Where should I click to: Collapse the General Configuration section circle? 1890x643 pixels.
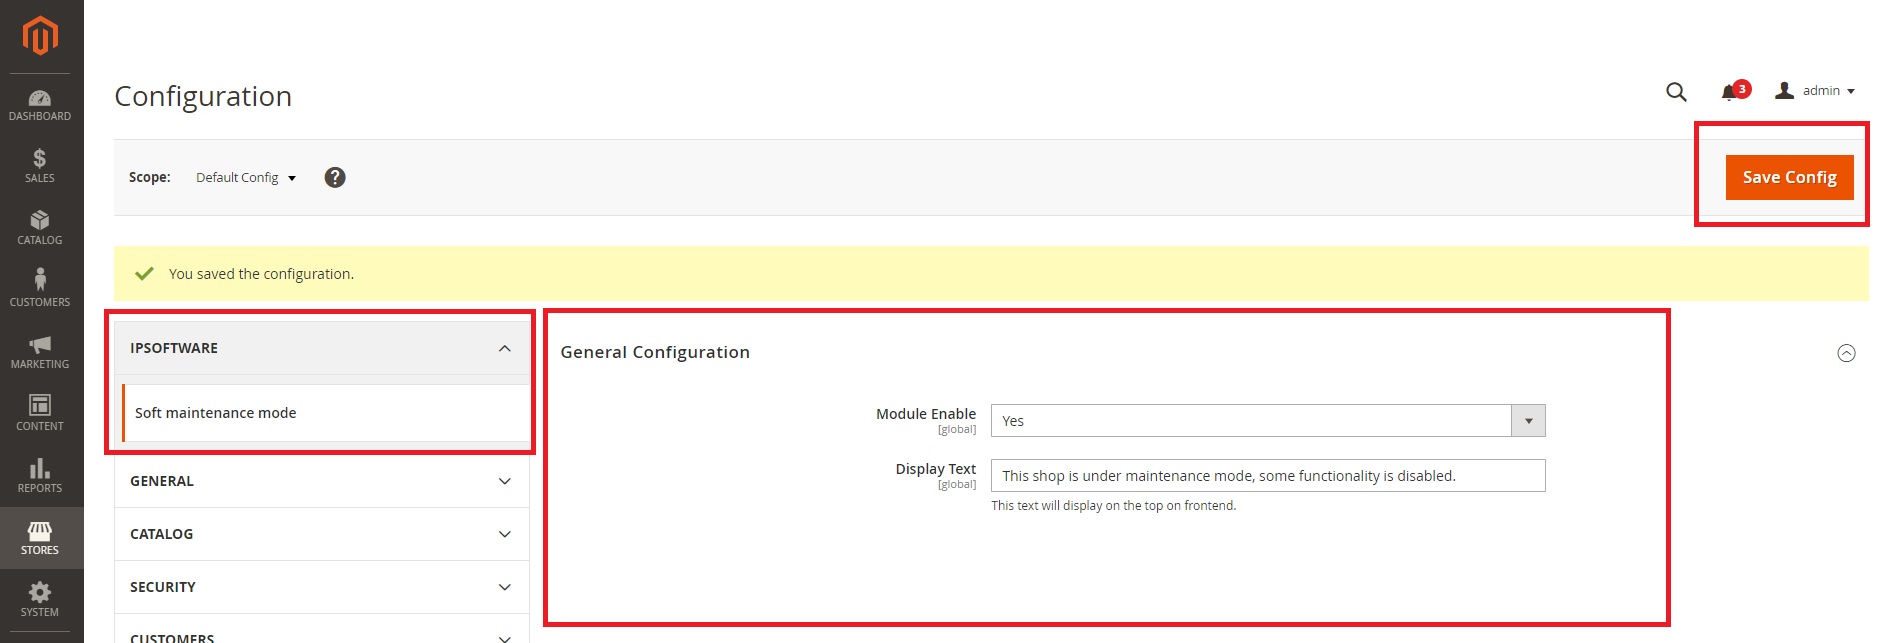[x=1846, y=353]
